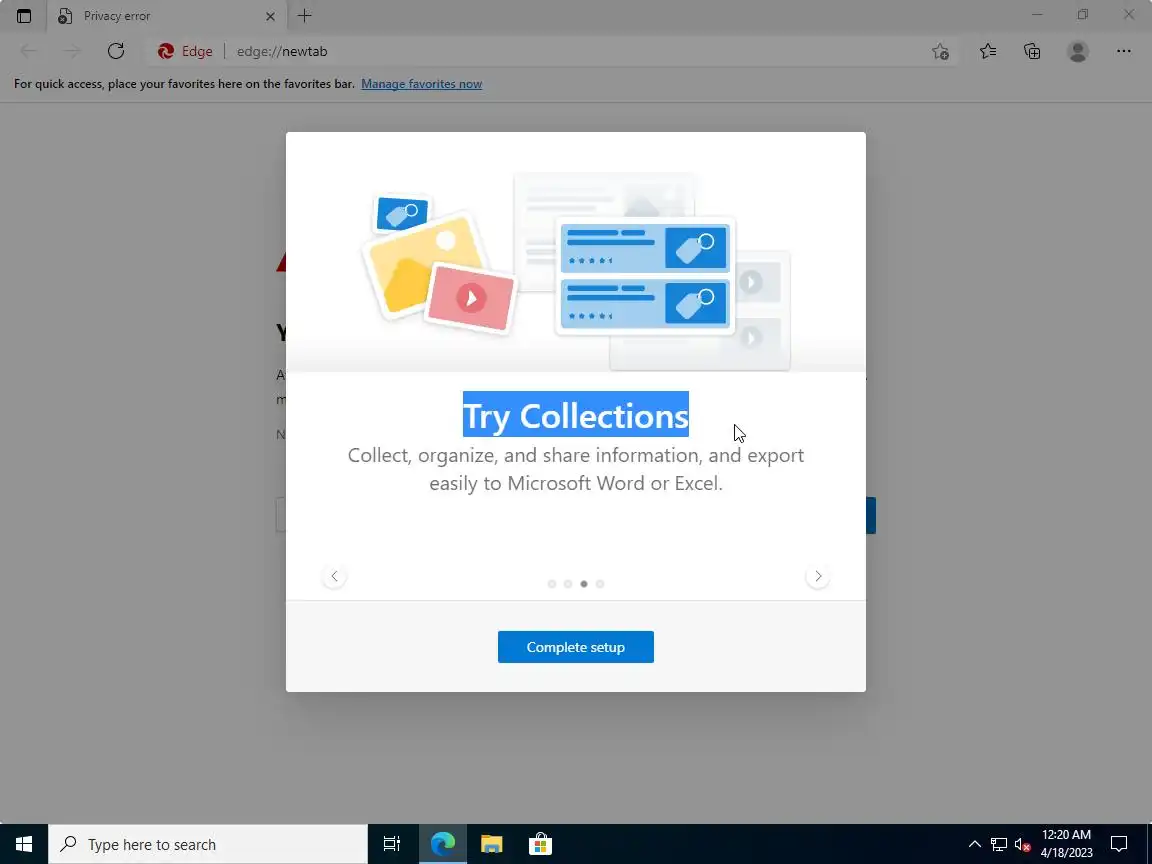The image size is (1152, 864).
Task: Select the third active carousel dot
Action: click(584, 584)
